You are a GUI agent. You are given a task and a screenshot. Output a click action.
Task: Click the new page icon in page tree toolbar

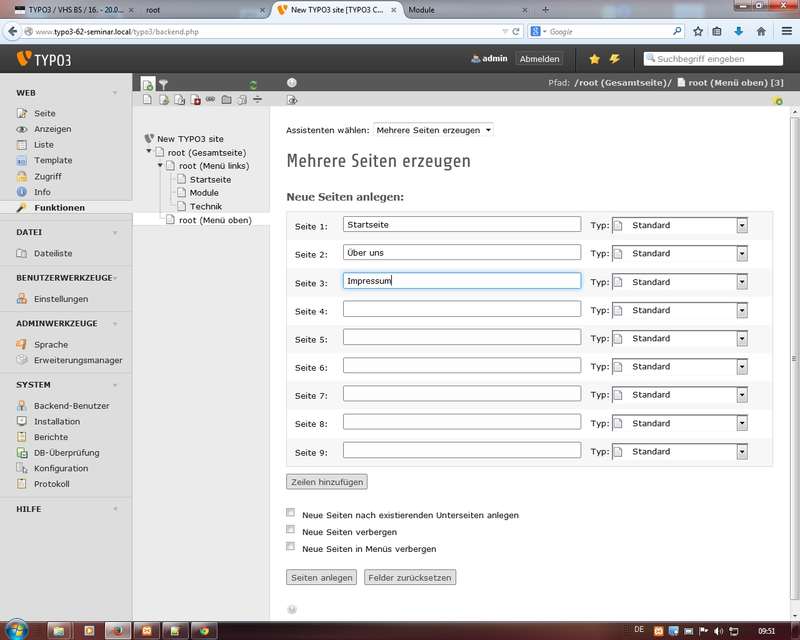tap(147, 84)
